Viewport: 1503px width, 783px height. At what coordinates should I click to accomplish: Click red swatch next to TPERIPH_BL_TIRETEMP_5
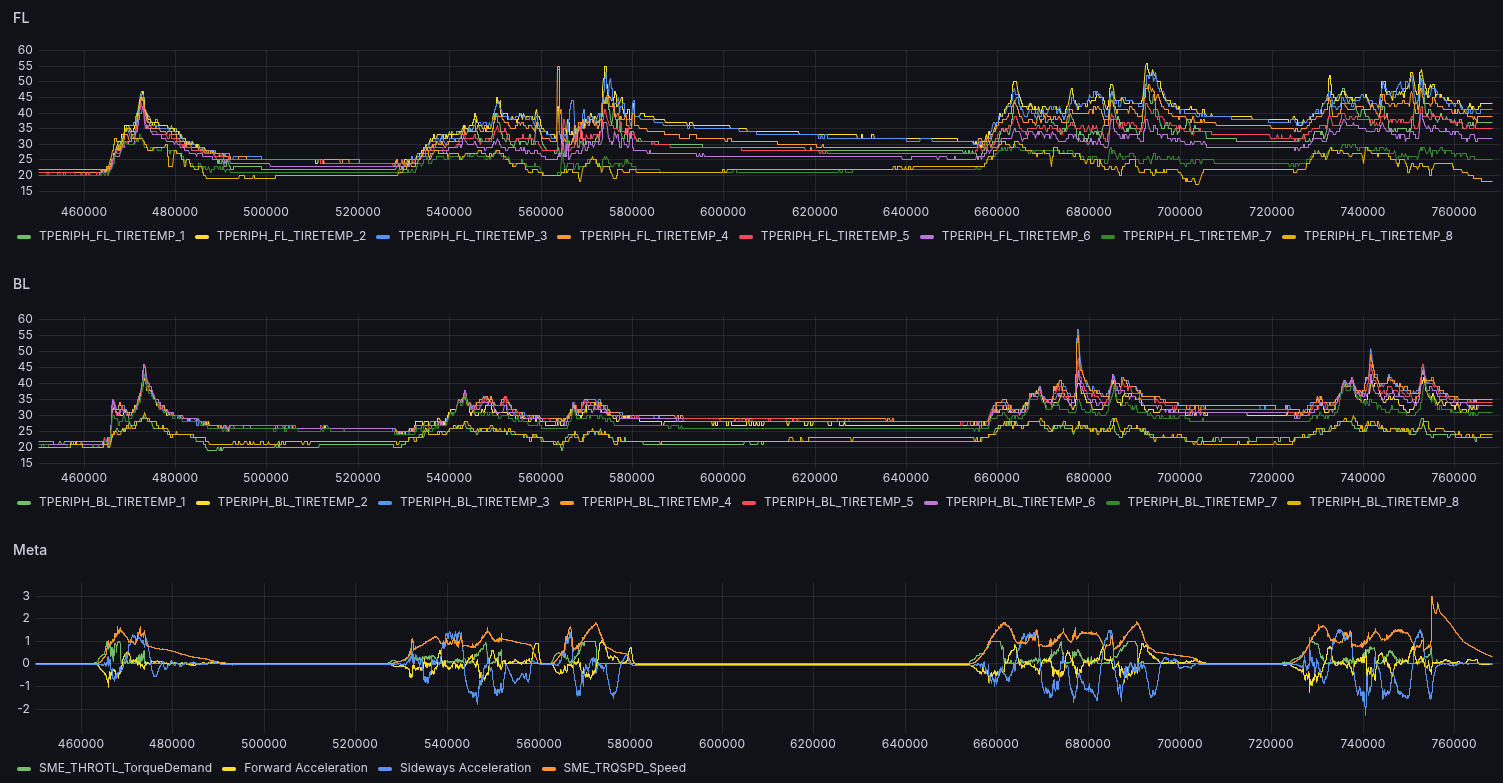[x=749, y=502]
